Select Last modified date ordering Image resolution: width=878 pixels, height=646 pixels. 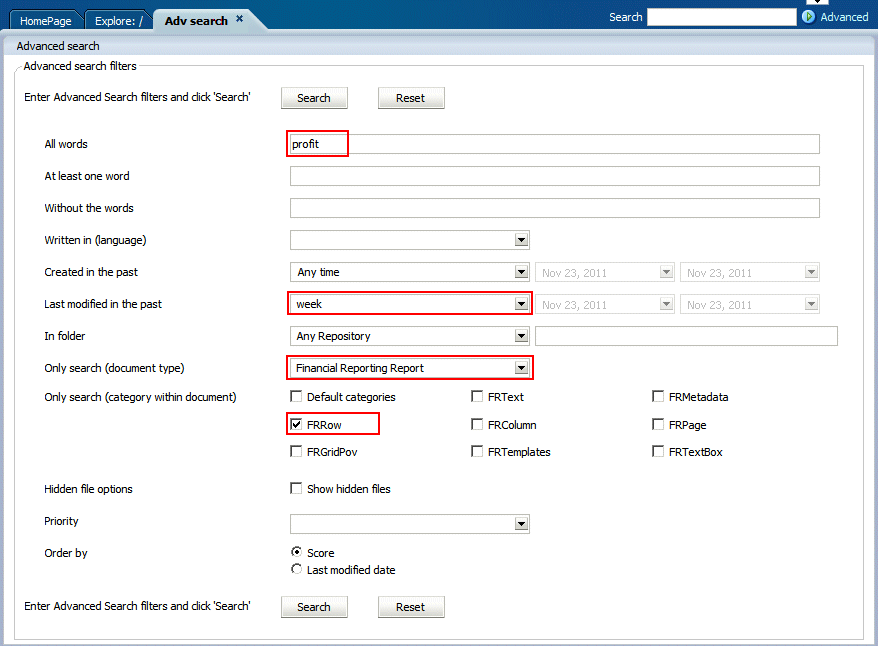[x=296, y=570]
